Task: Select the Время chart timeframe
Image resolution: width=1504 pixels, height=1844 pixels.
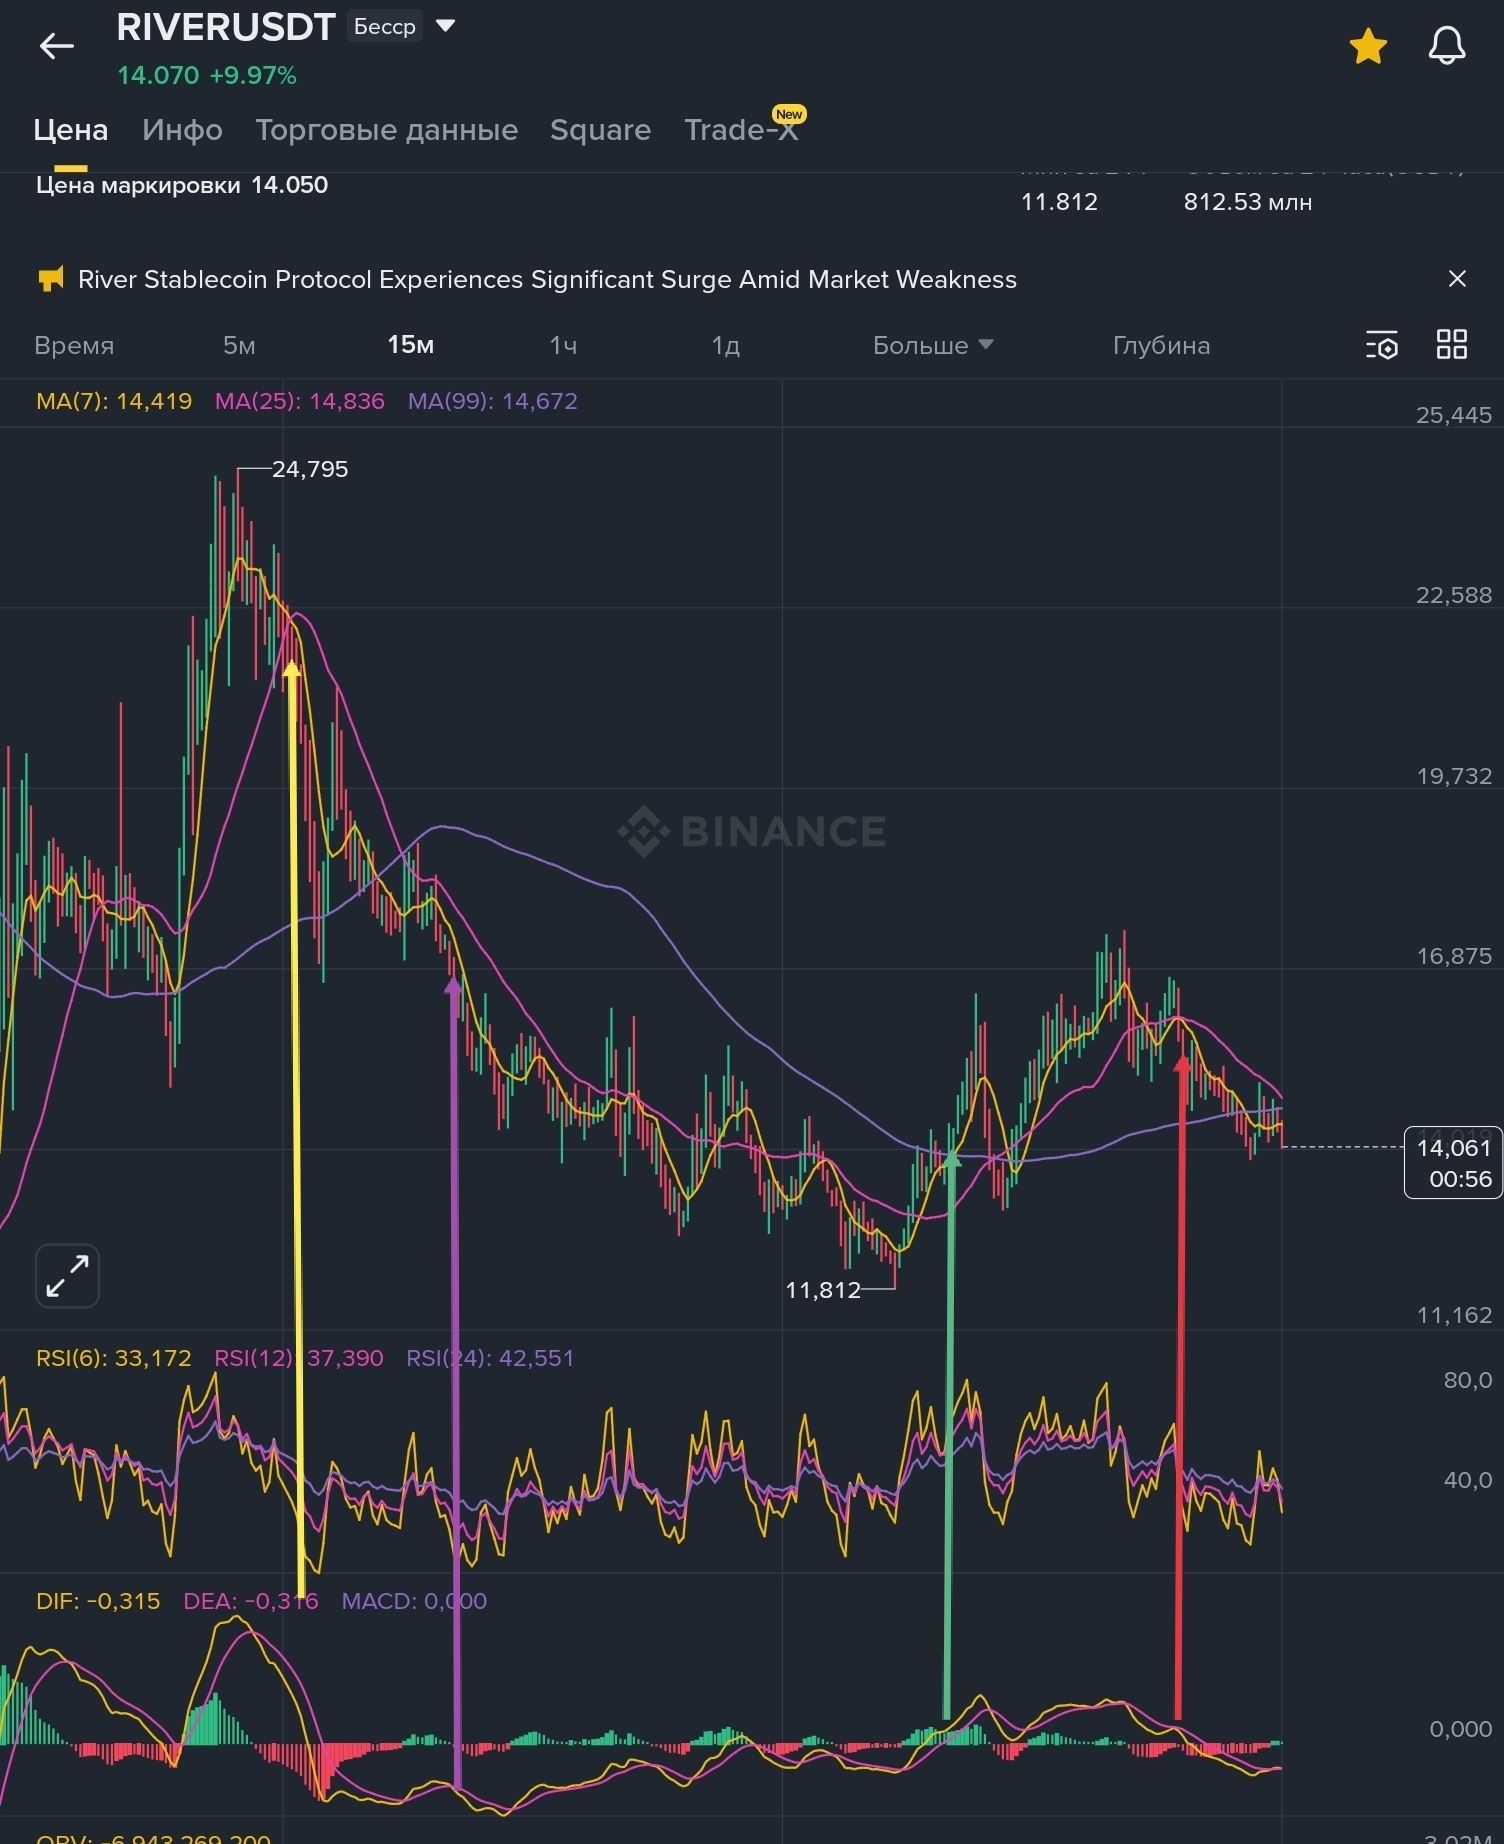Action: [x=74, y=346]
